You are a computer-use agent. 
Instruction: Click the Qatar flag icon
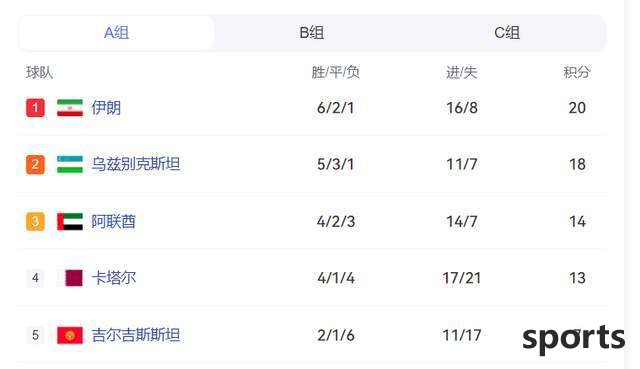74,278
